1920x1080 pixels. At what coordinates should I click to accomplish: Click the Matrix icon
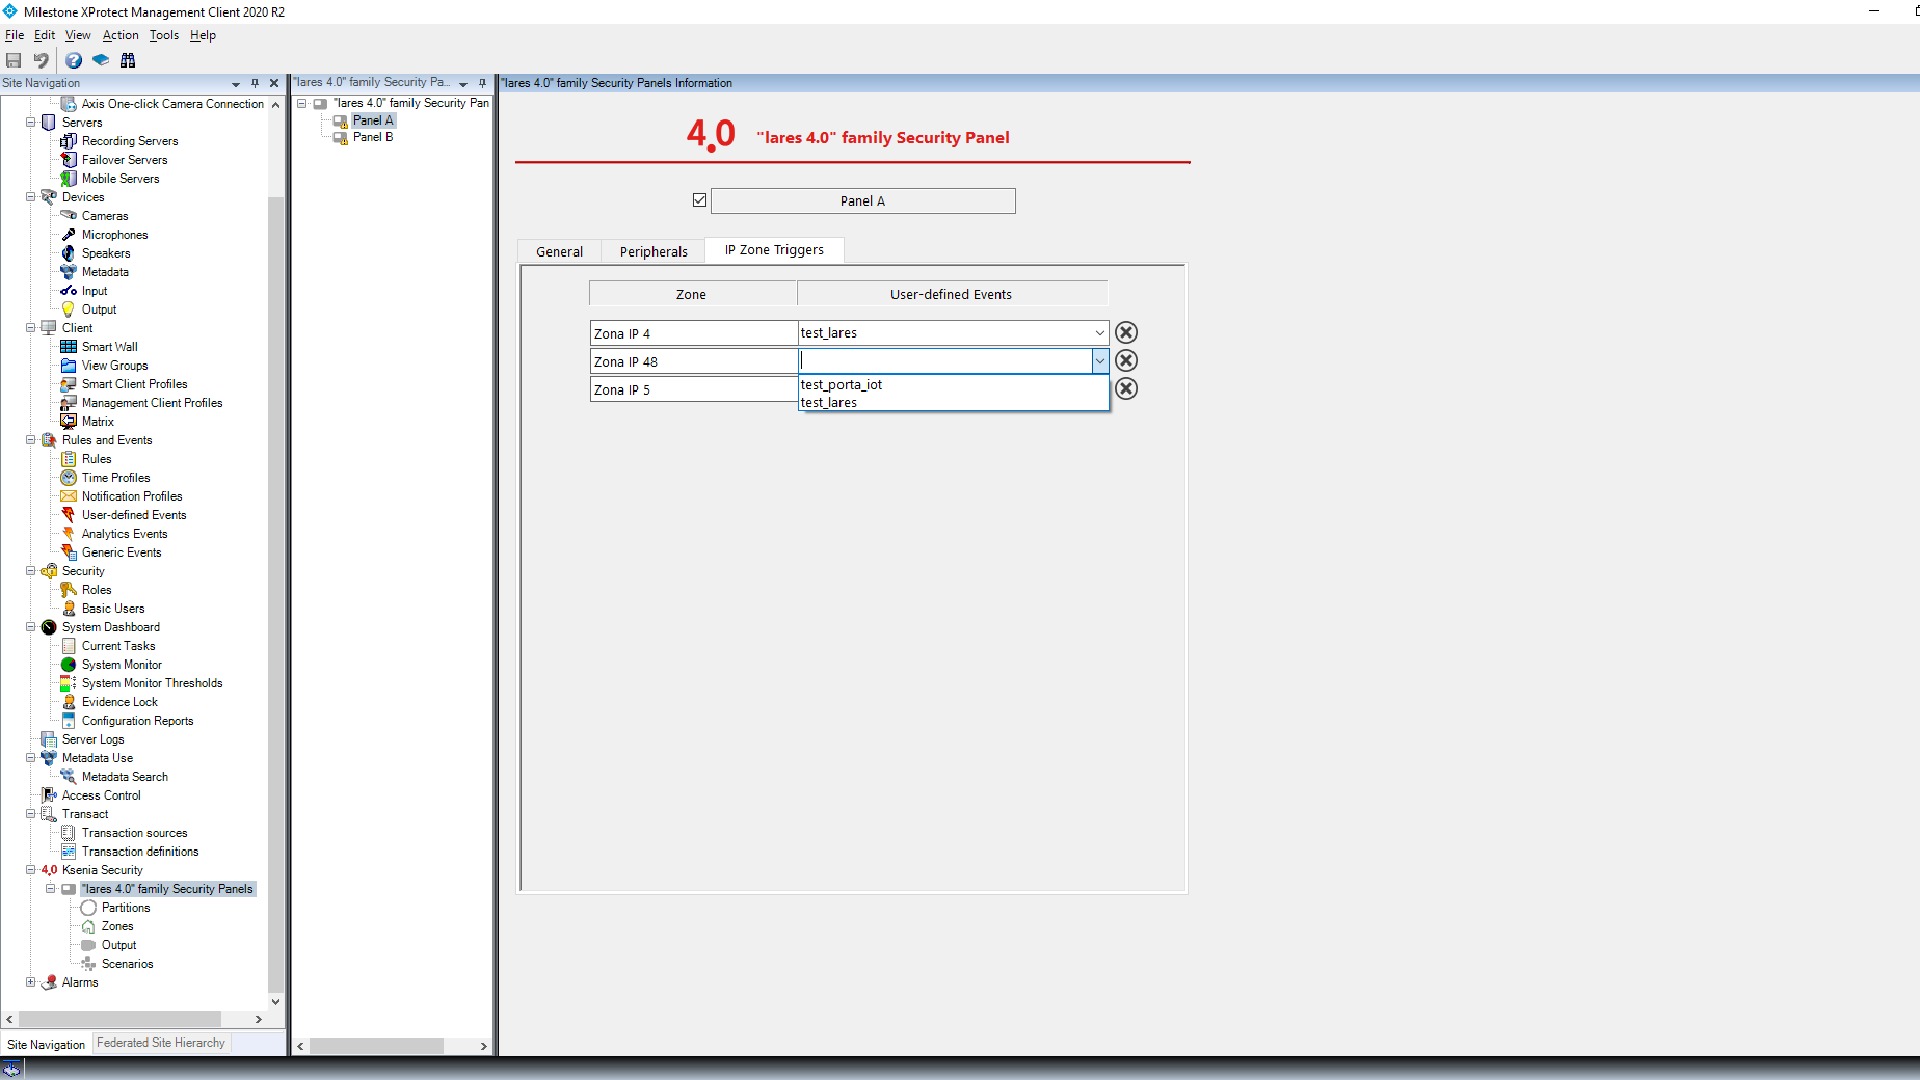[68, 422]
